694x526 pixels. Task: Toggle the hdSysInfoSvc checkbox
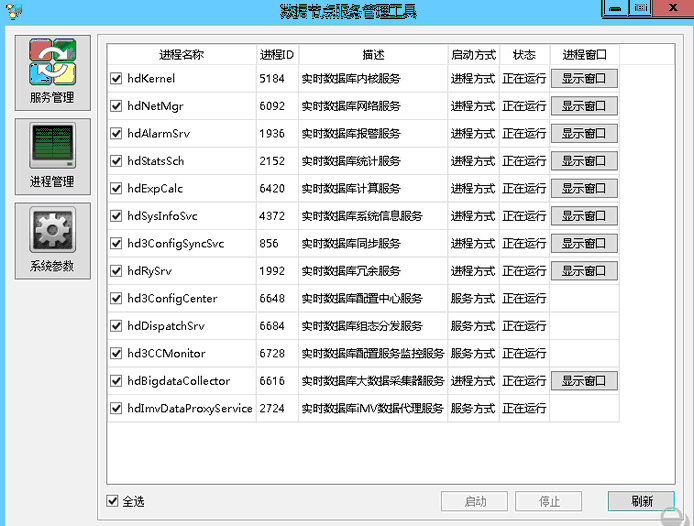[x=116, y=216]
